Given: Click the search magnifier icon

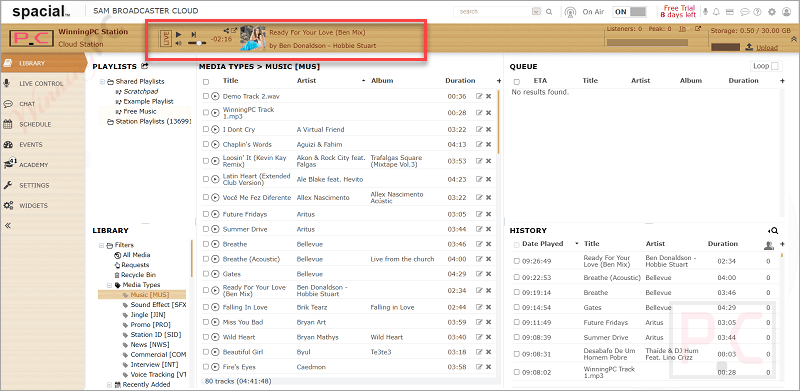Looking at the screenshot, I should pos(549,12).
